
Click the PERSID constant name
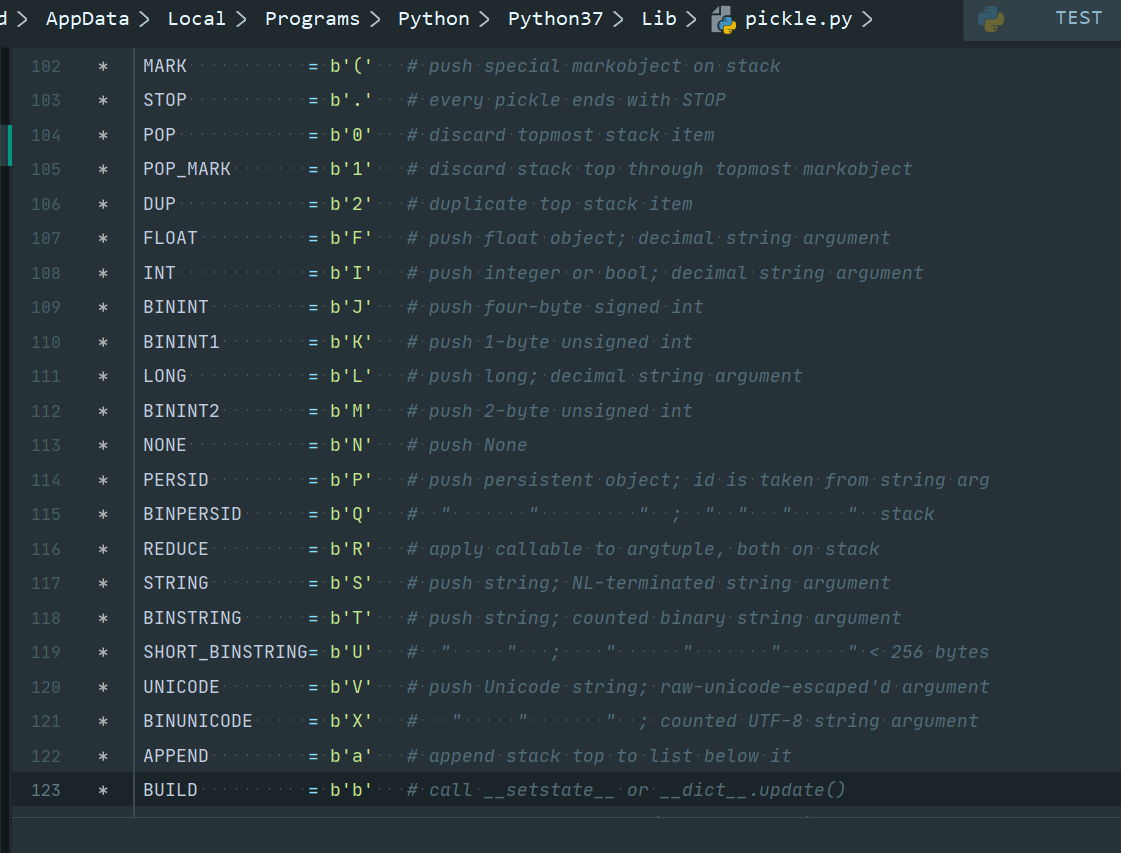pyautogui.click(x=176, y=480)
